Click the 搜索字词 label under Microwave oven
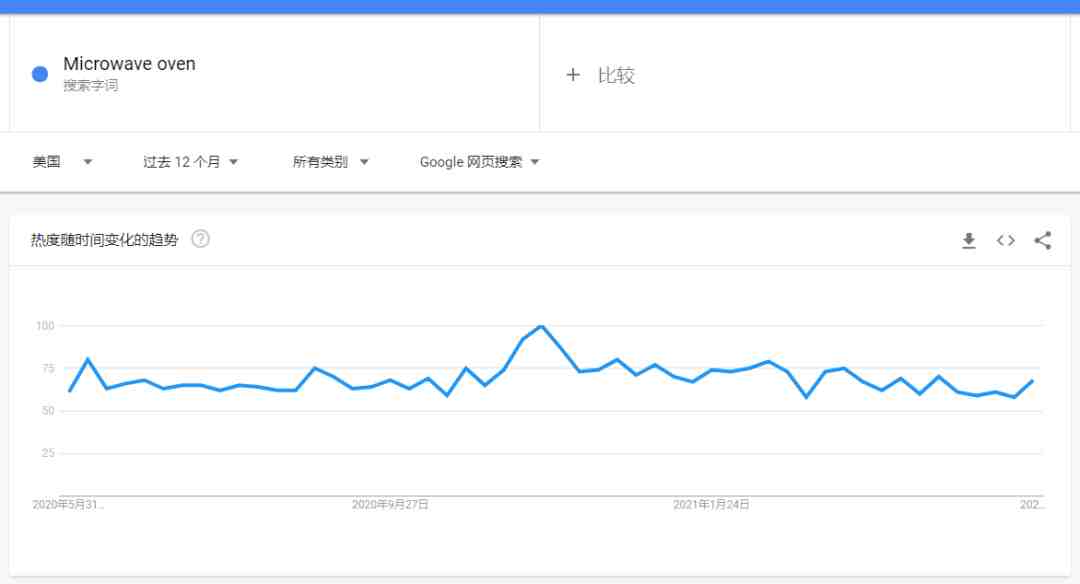 point(90,85)
